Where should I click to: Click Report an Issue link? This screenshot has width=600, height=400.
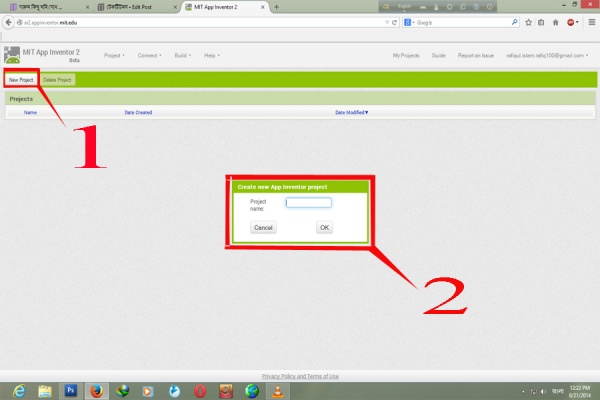coord(476,56)
